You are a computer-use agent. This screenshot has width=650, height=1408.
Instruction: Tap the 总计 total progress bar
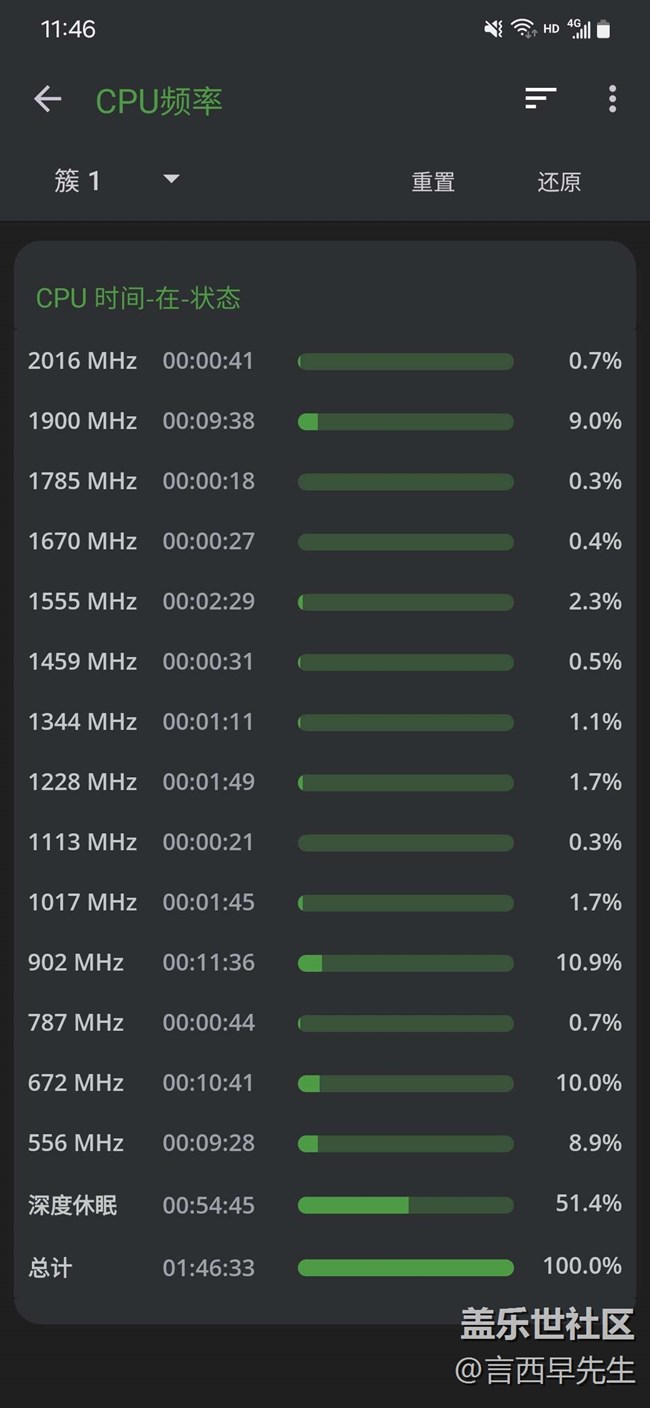[x=405, y=1268]
